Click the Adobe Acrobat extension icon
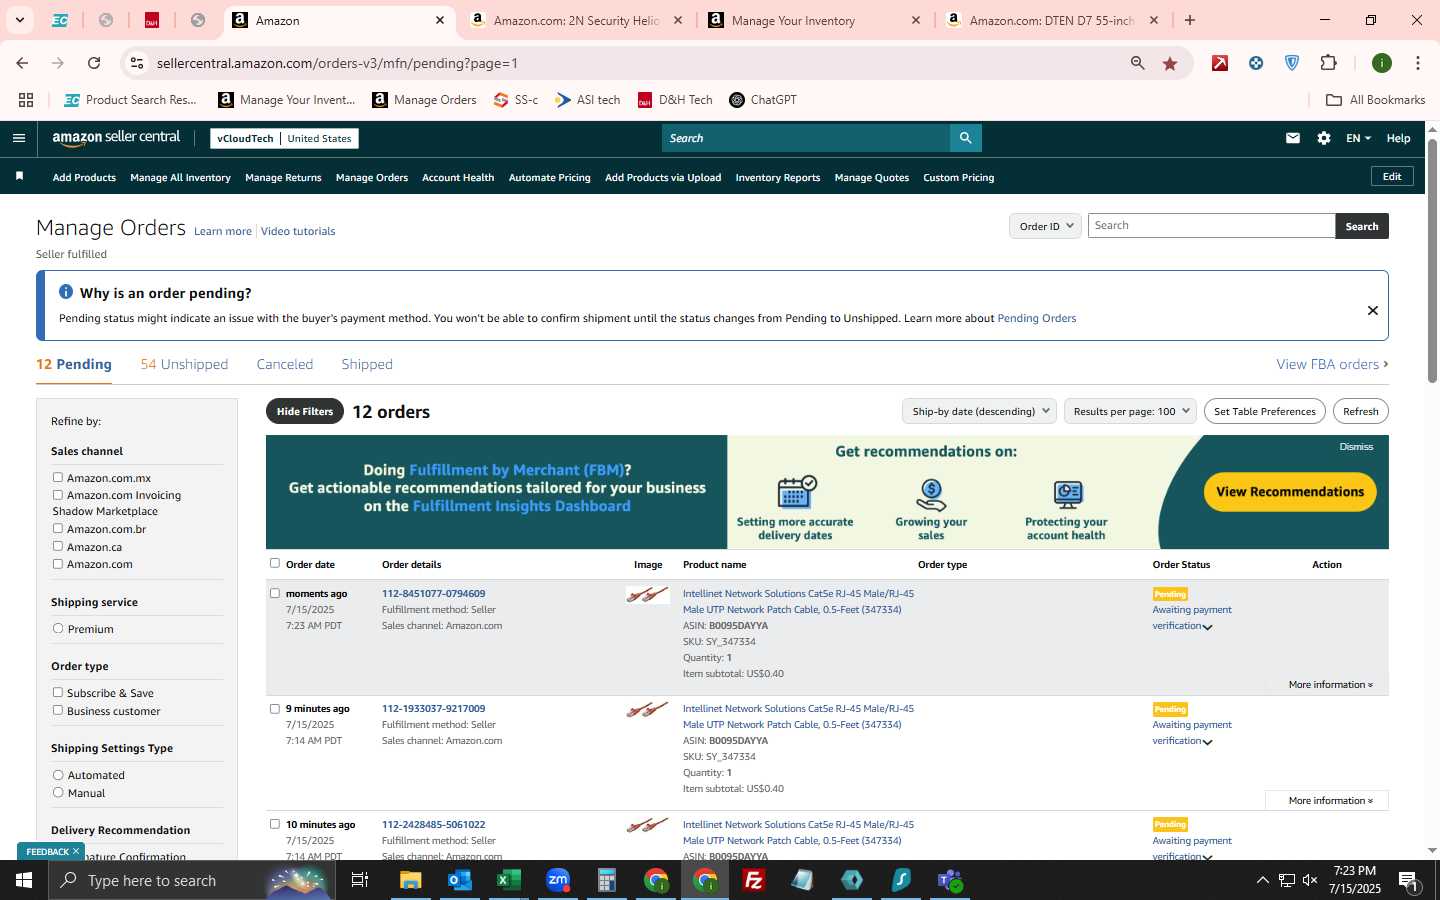Screen dimensions: 1440x900 tap(1220, 63)
